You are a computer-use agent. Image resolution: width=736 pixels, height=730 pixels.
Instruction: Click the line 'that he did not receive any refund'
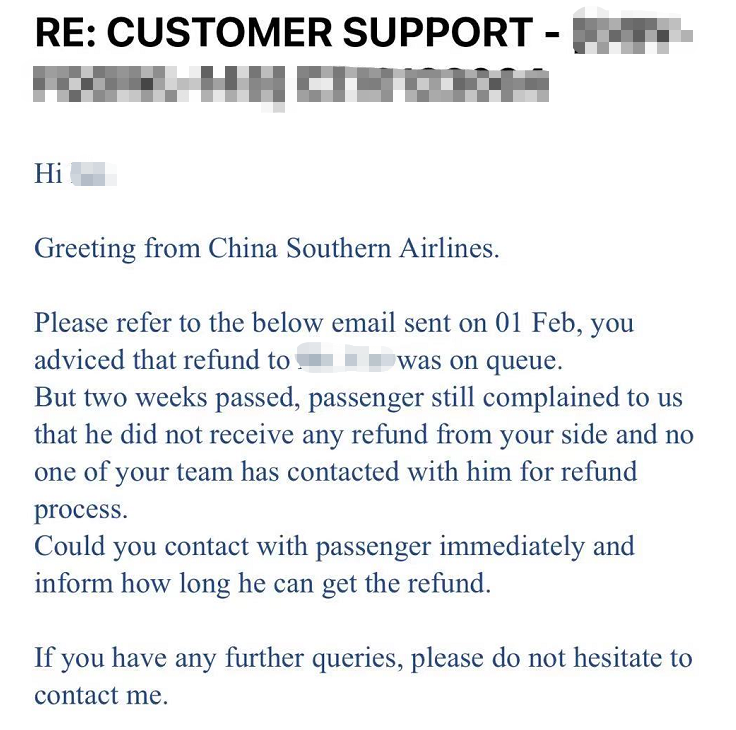click(231, 434)
